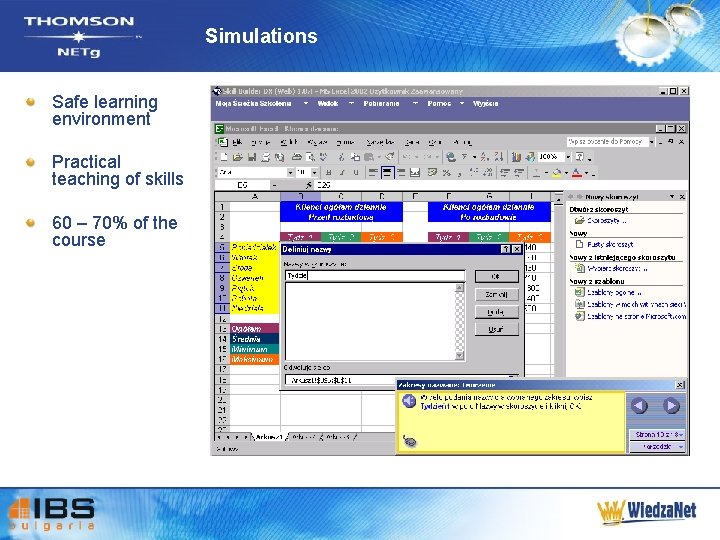Viewport: 720px width, 540px height.
Task: Click the Sort Ascending icon
Action: [x=485, y=157]
